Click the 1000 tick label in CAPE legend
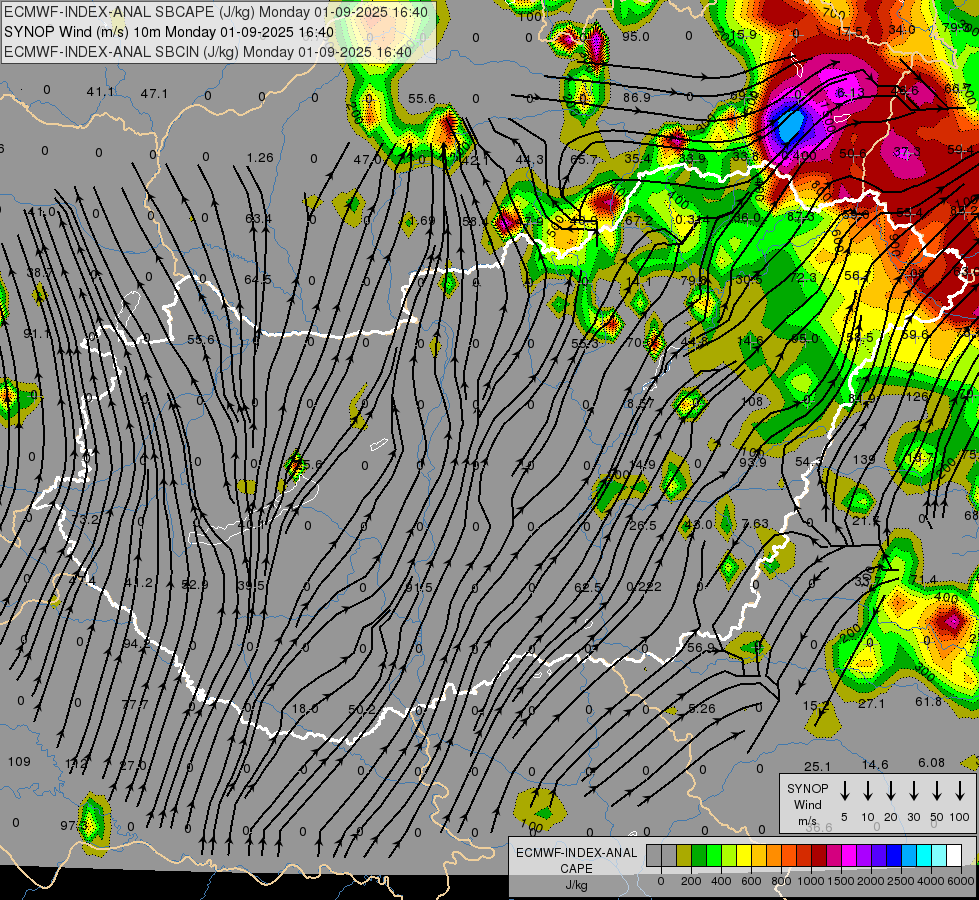Screen dimensions: 979x900 810,881
